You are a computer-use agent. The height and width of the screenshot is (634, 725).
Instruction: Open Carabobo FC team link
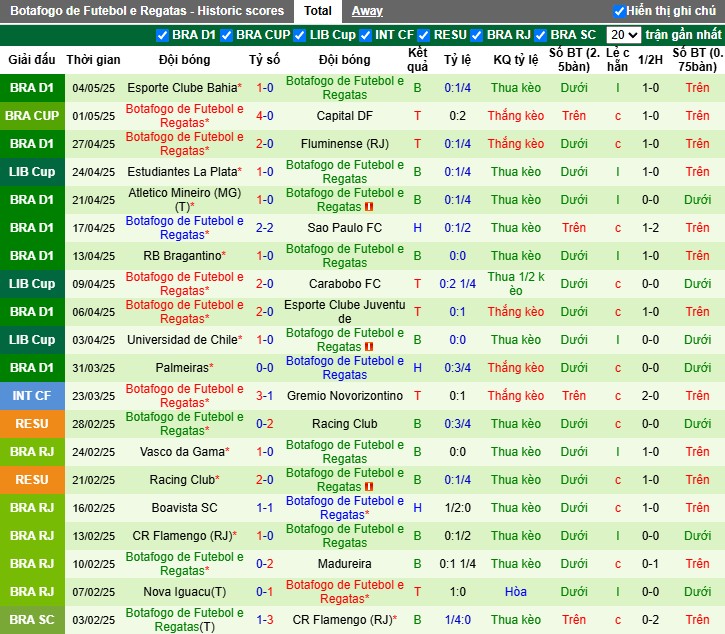(x=344, y=284)
